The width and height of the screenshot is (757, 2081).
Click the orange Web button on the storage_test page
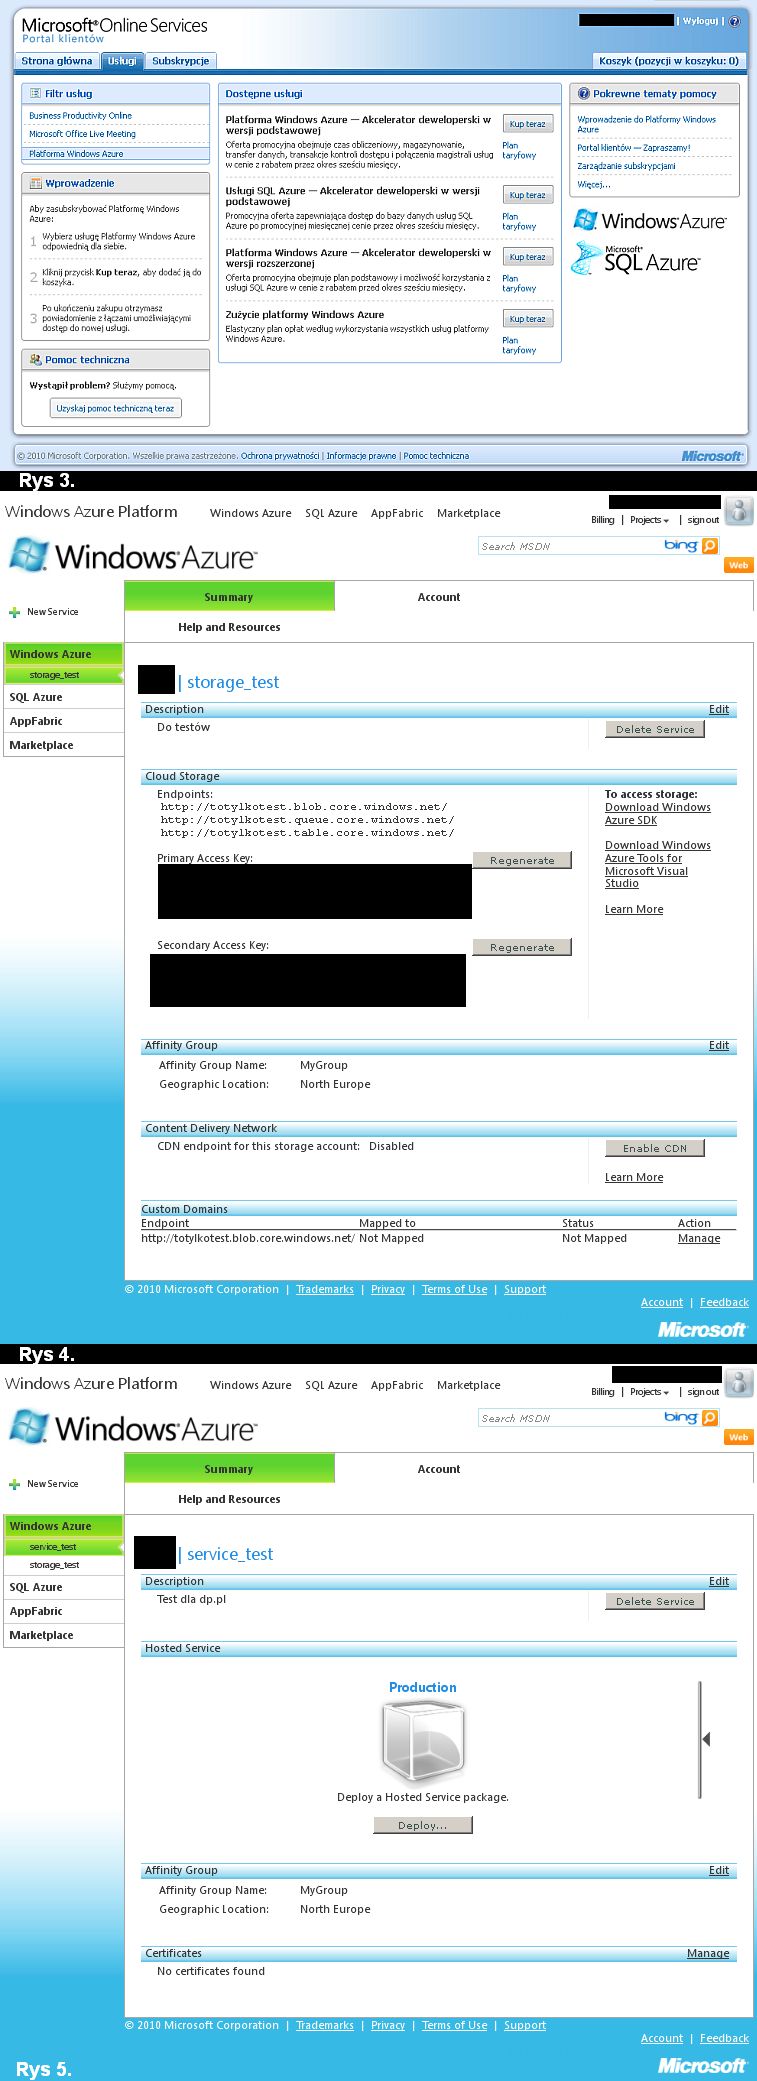pyautogui.click(x=739, y=565)
